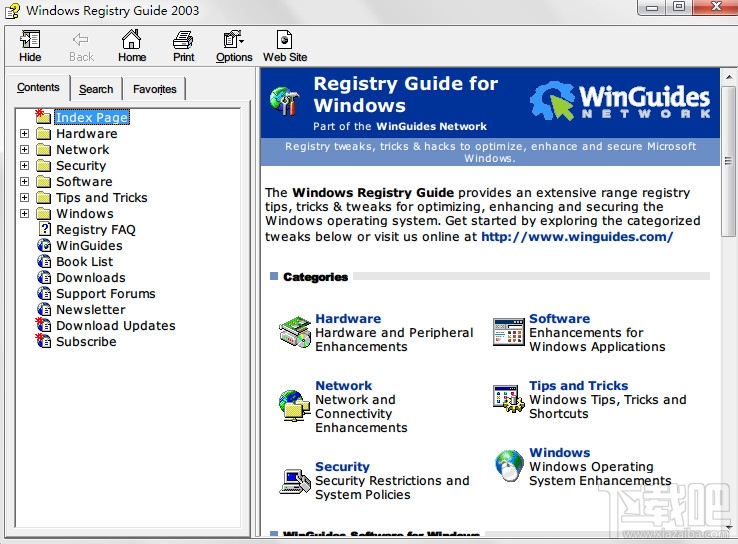Image resolution: width=738 pixels, height=544 pixels.
Task: Click the Newsletter page icon
Action: pyautogui.click(x=44, y=309)
